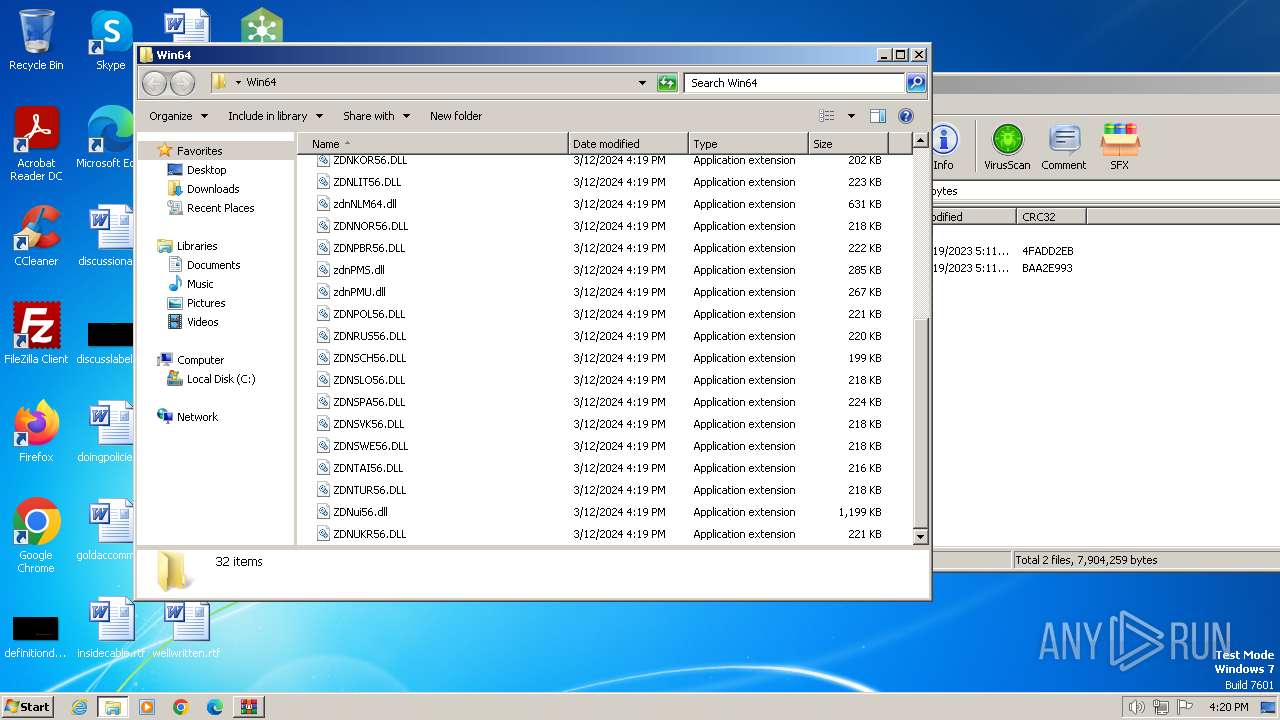
Task: Click WinRAR icon in taskbar
Action: [249, 707]
